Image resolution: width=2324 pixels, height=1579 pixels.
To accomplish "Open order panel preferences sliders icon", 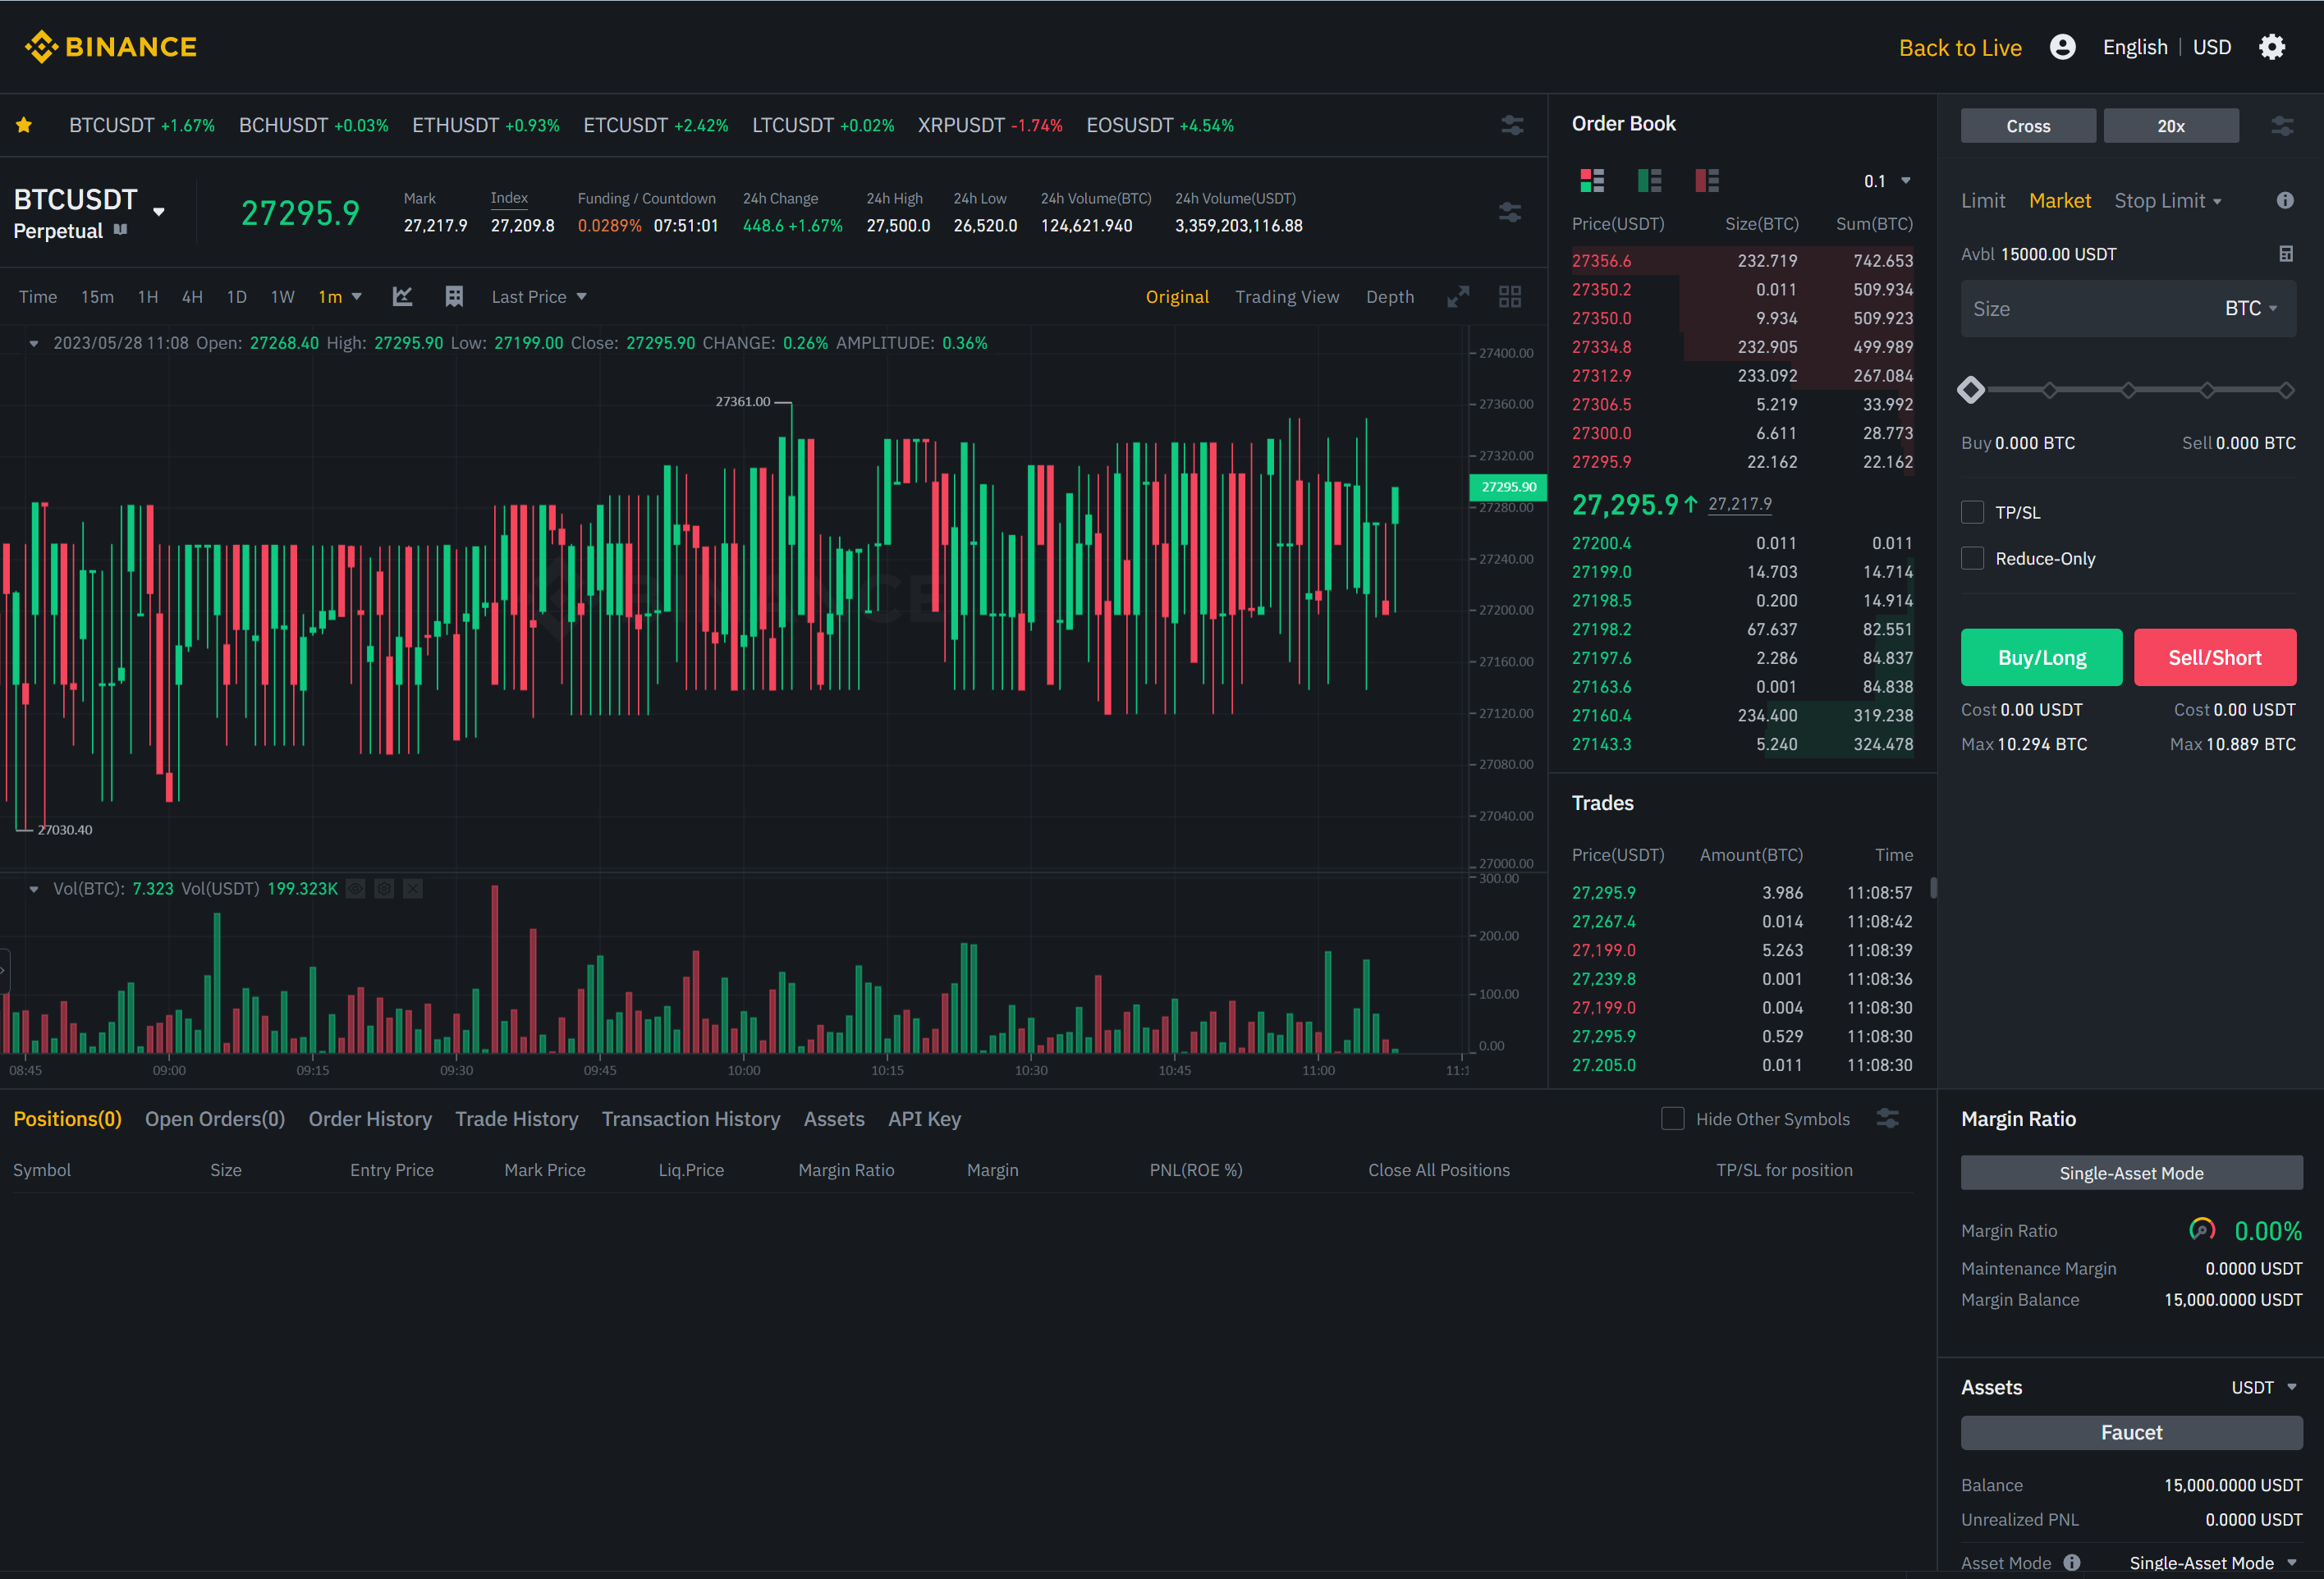I will coord(2282,126).
